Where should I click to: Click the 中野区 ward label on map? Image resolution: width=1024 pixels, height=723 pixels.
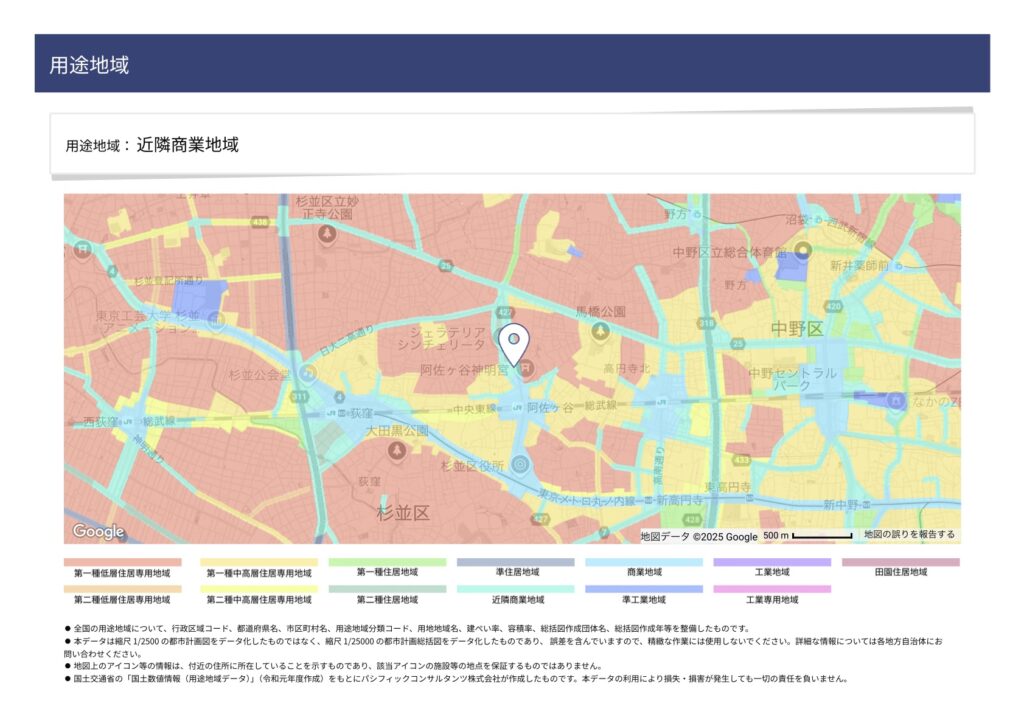(797, 329)
